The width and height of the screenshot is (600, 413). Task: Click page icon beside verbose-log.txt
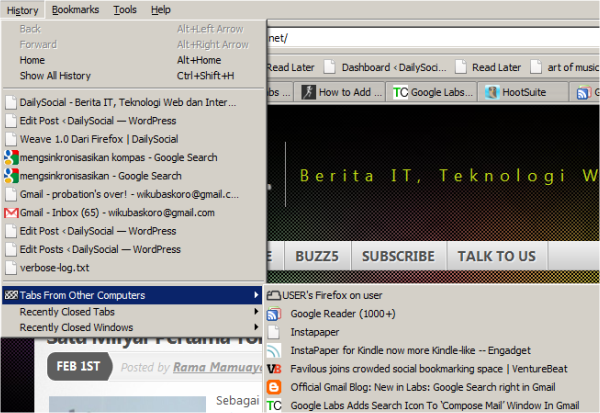coord(11,268)
